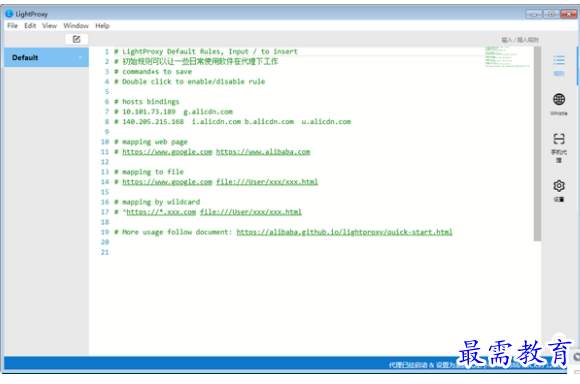Click the LightProxy app logo icon
Viewport: 580px width, 384px height.
pos(9,14)
